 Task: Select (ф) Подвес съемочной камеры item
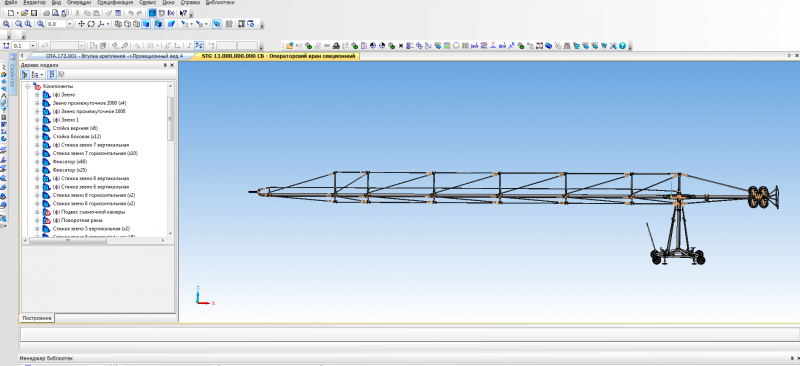pos(89,212)
